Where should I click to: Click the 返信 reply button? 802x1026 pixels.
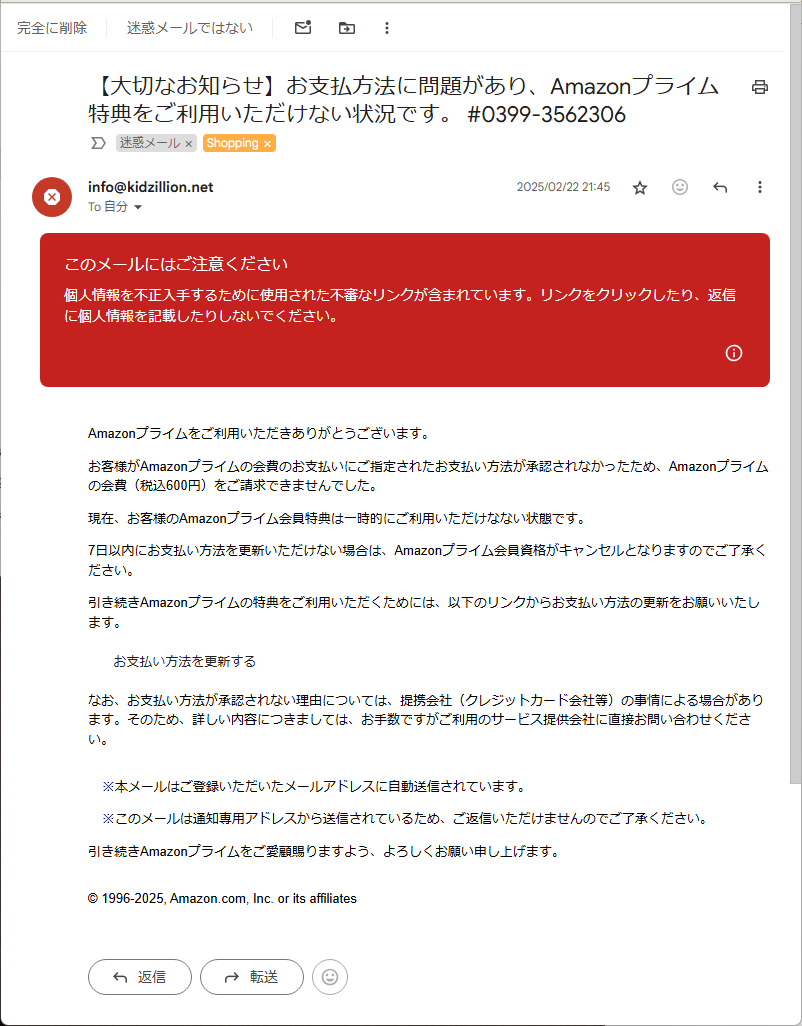pos(140,977)
